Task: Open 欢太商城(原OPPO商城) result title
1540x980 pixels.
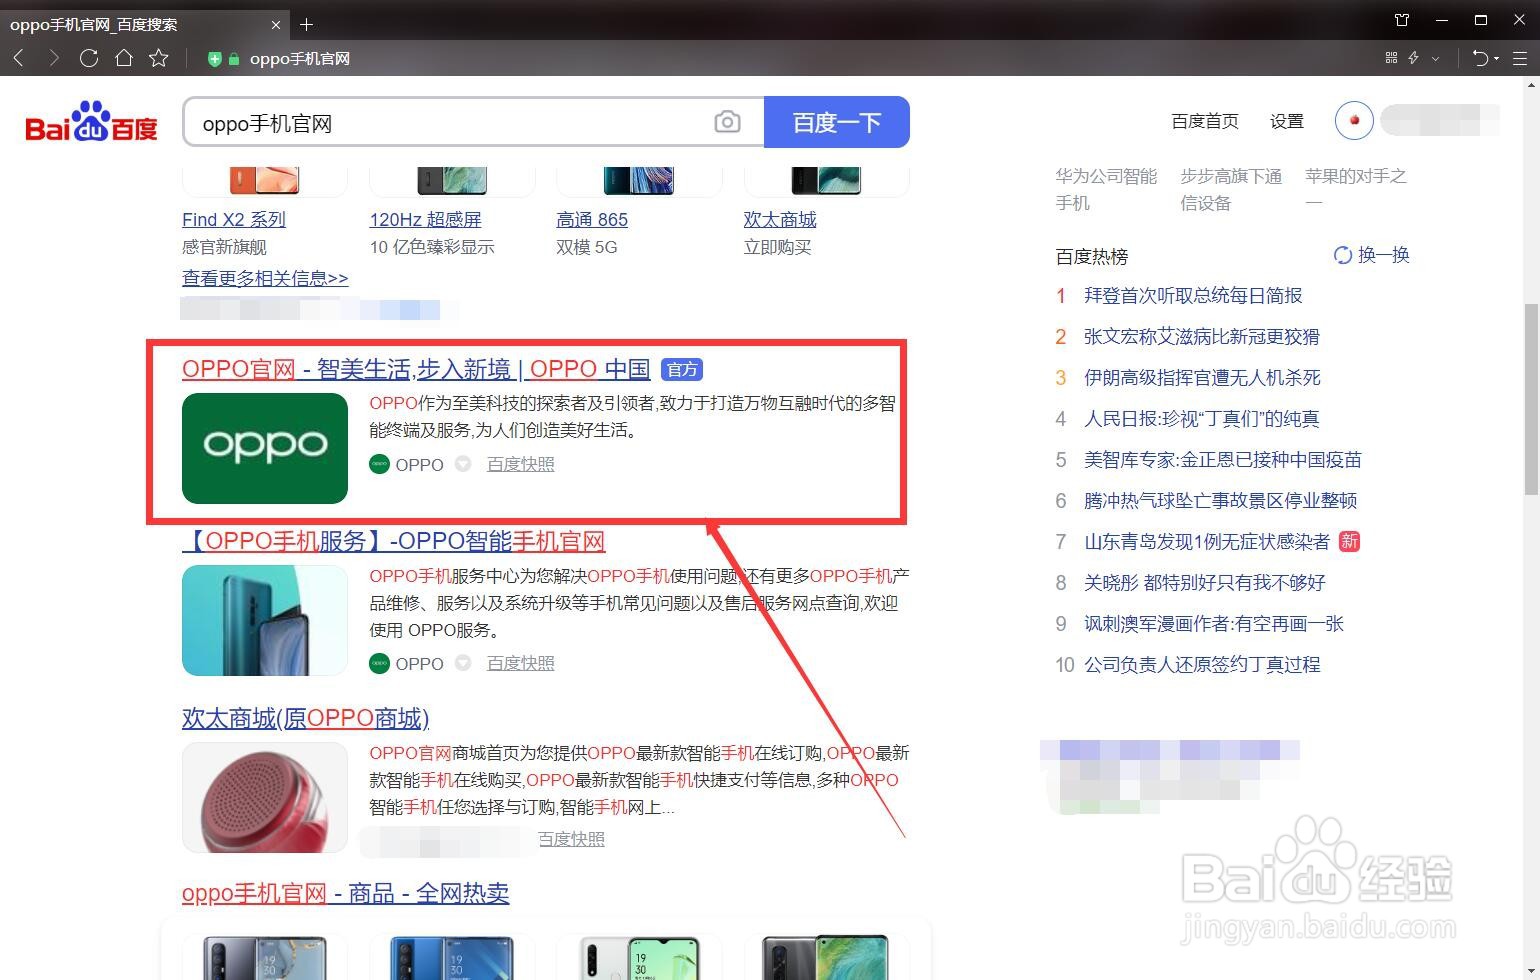Action: coord(306,718)
